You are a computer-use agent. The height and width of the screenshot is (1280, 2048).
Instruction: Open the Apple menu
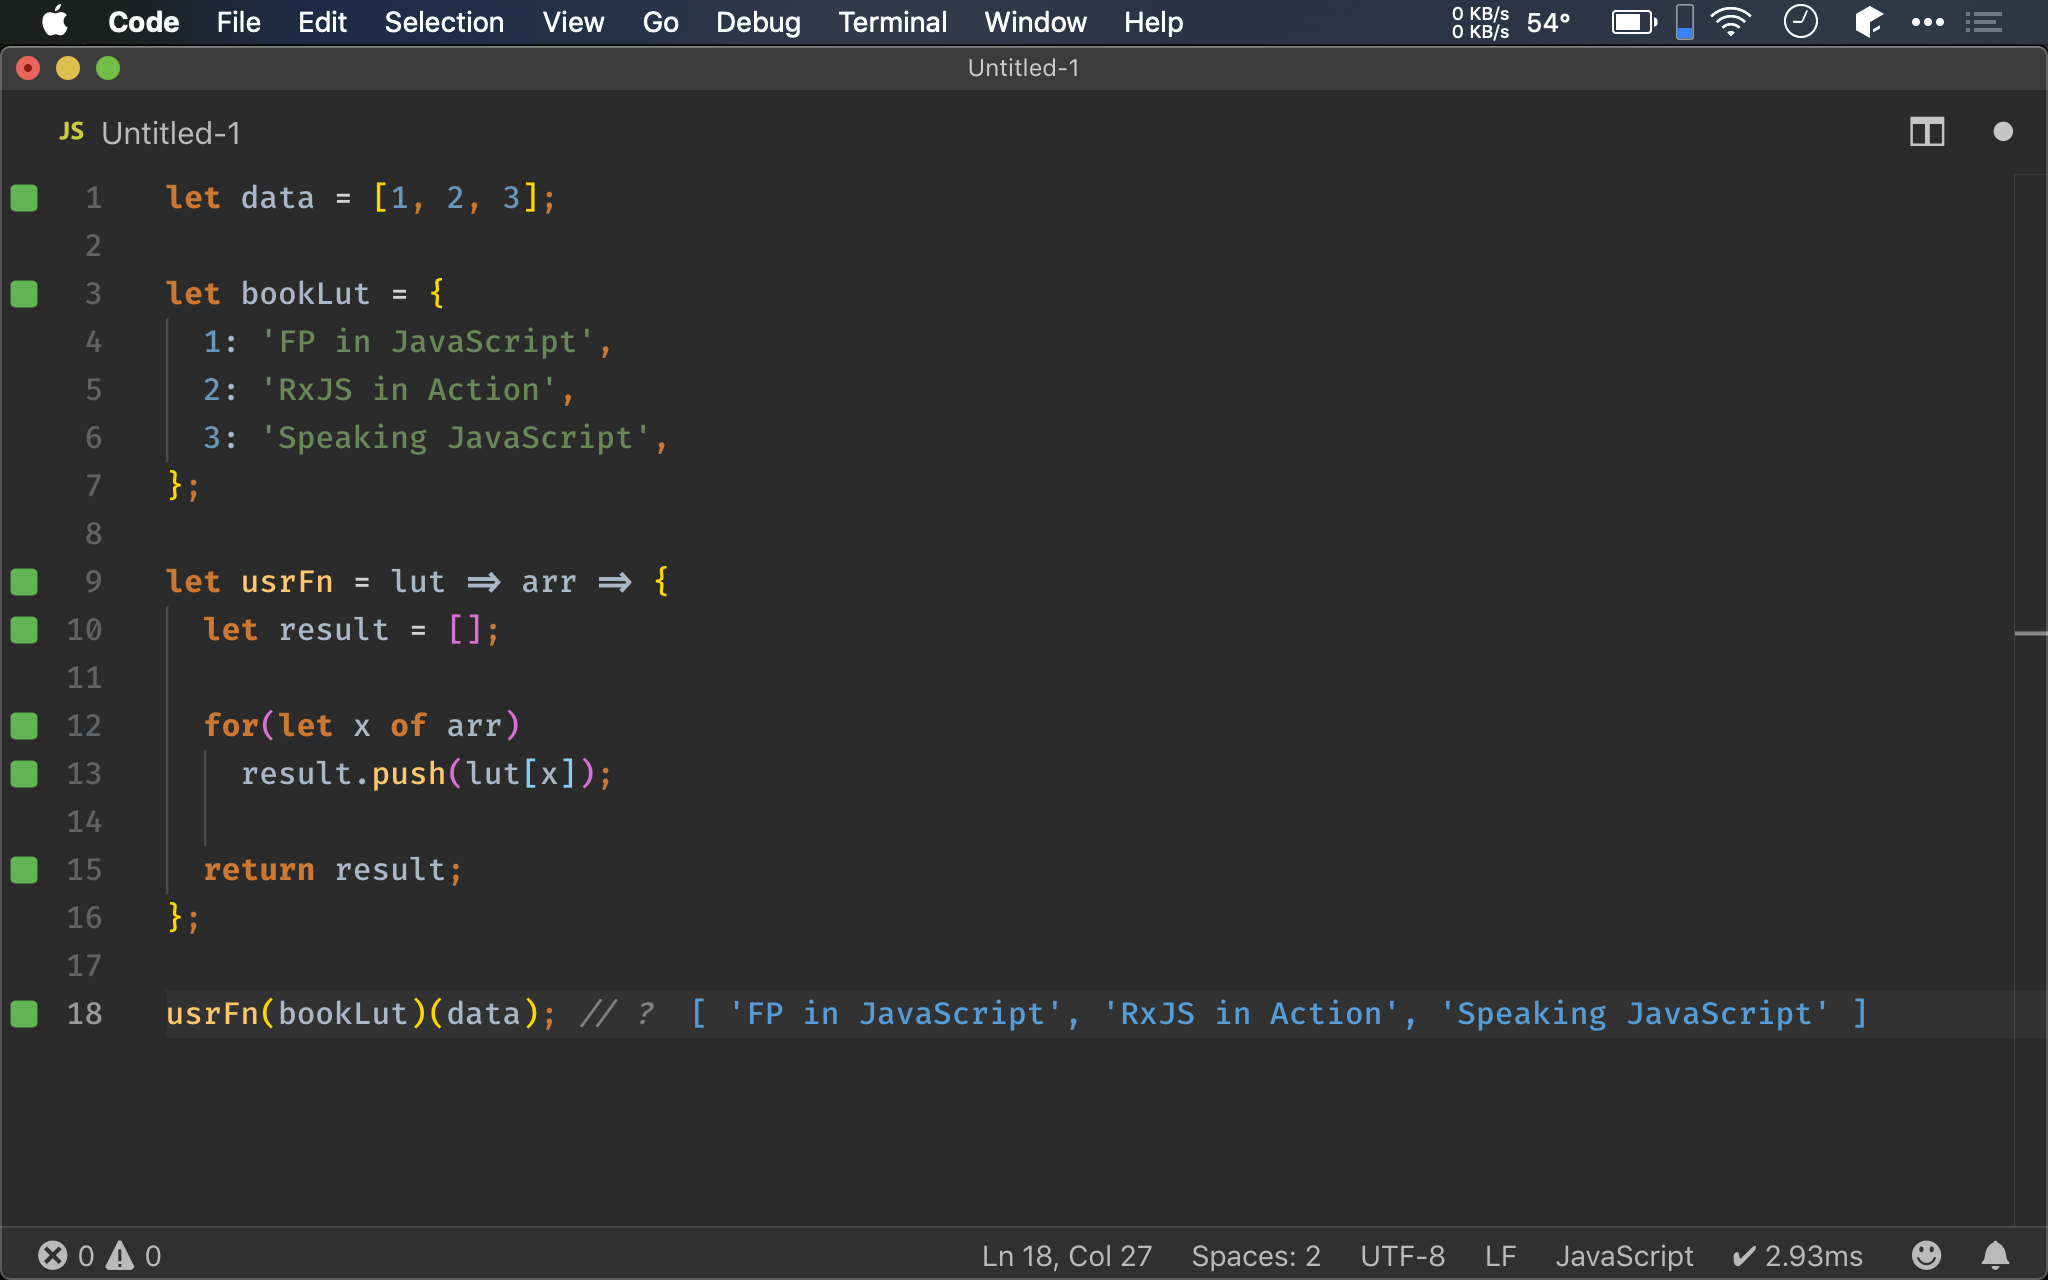[x=55, y=22]
